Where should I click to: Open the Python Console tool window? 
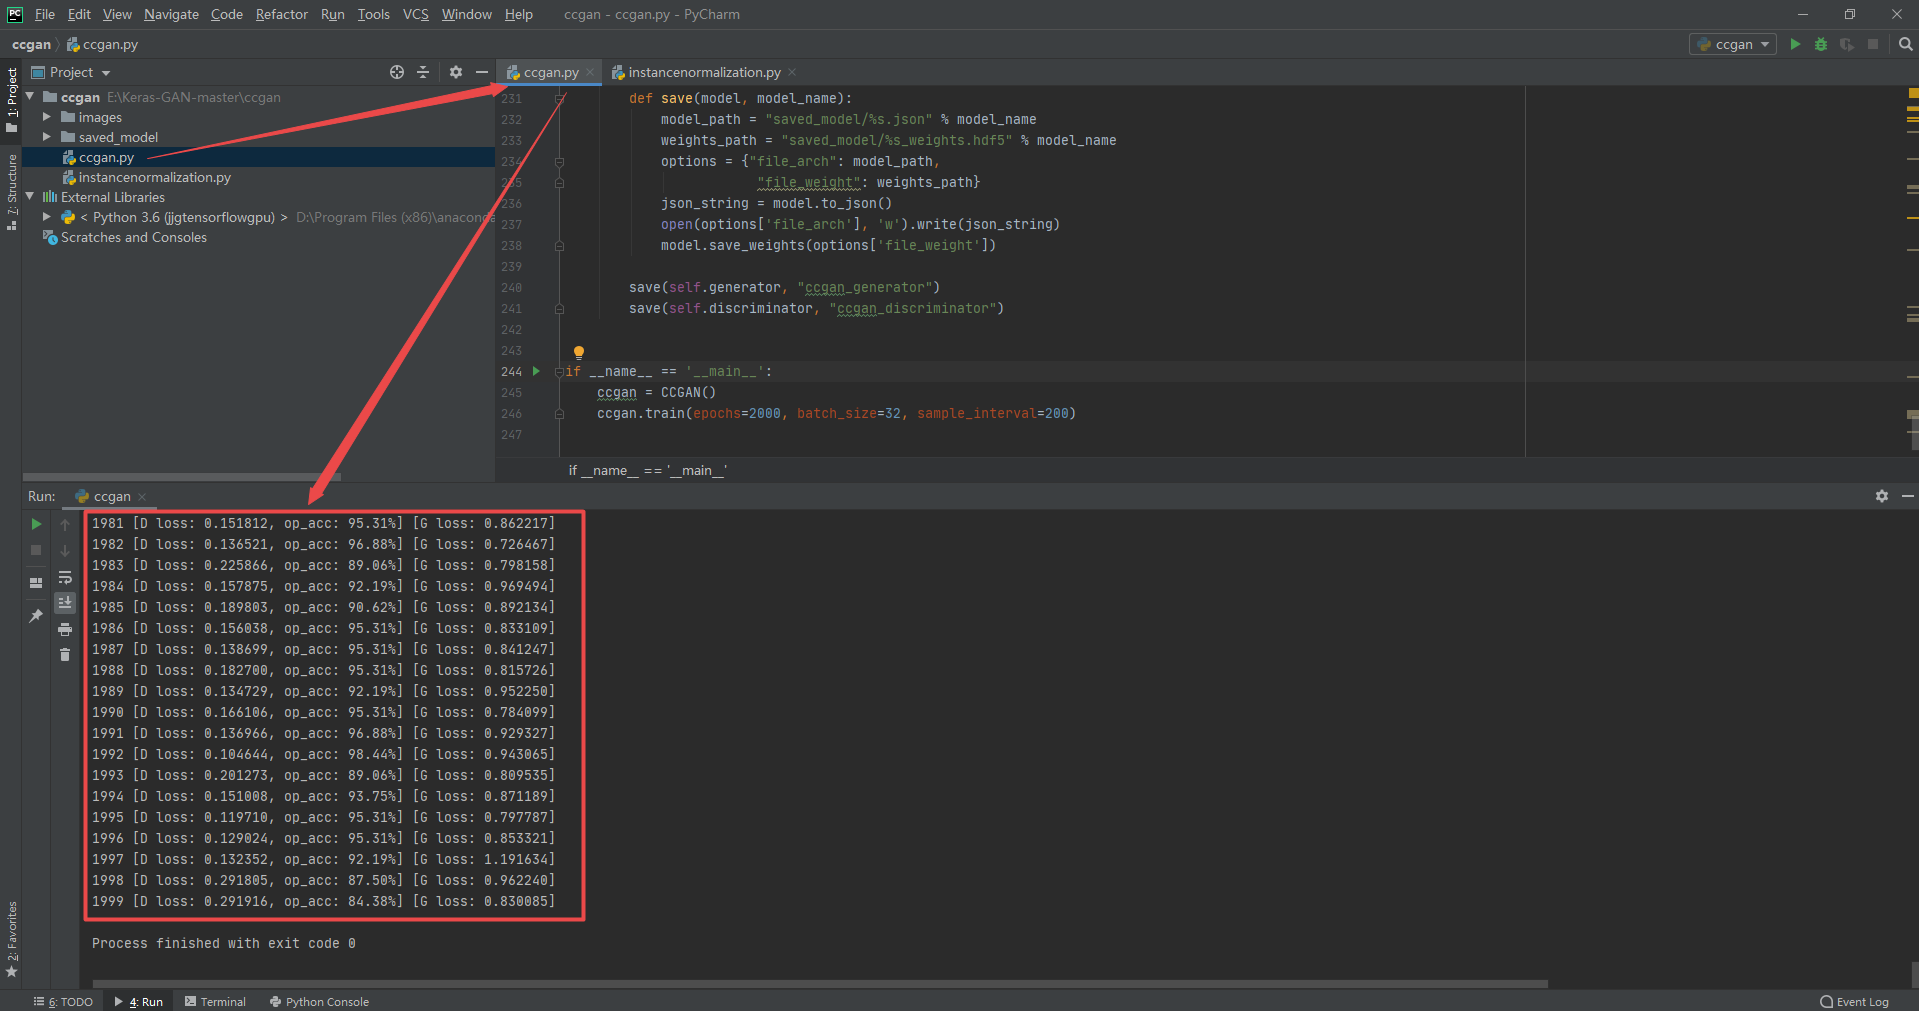point(319,1001)
